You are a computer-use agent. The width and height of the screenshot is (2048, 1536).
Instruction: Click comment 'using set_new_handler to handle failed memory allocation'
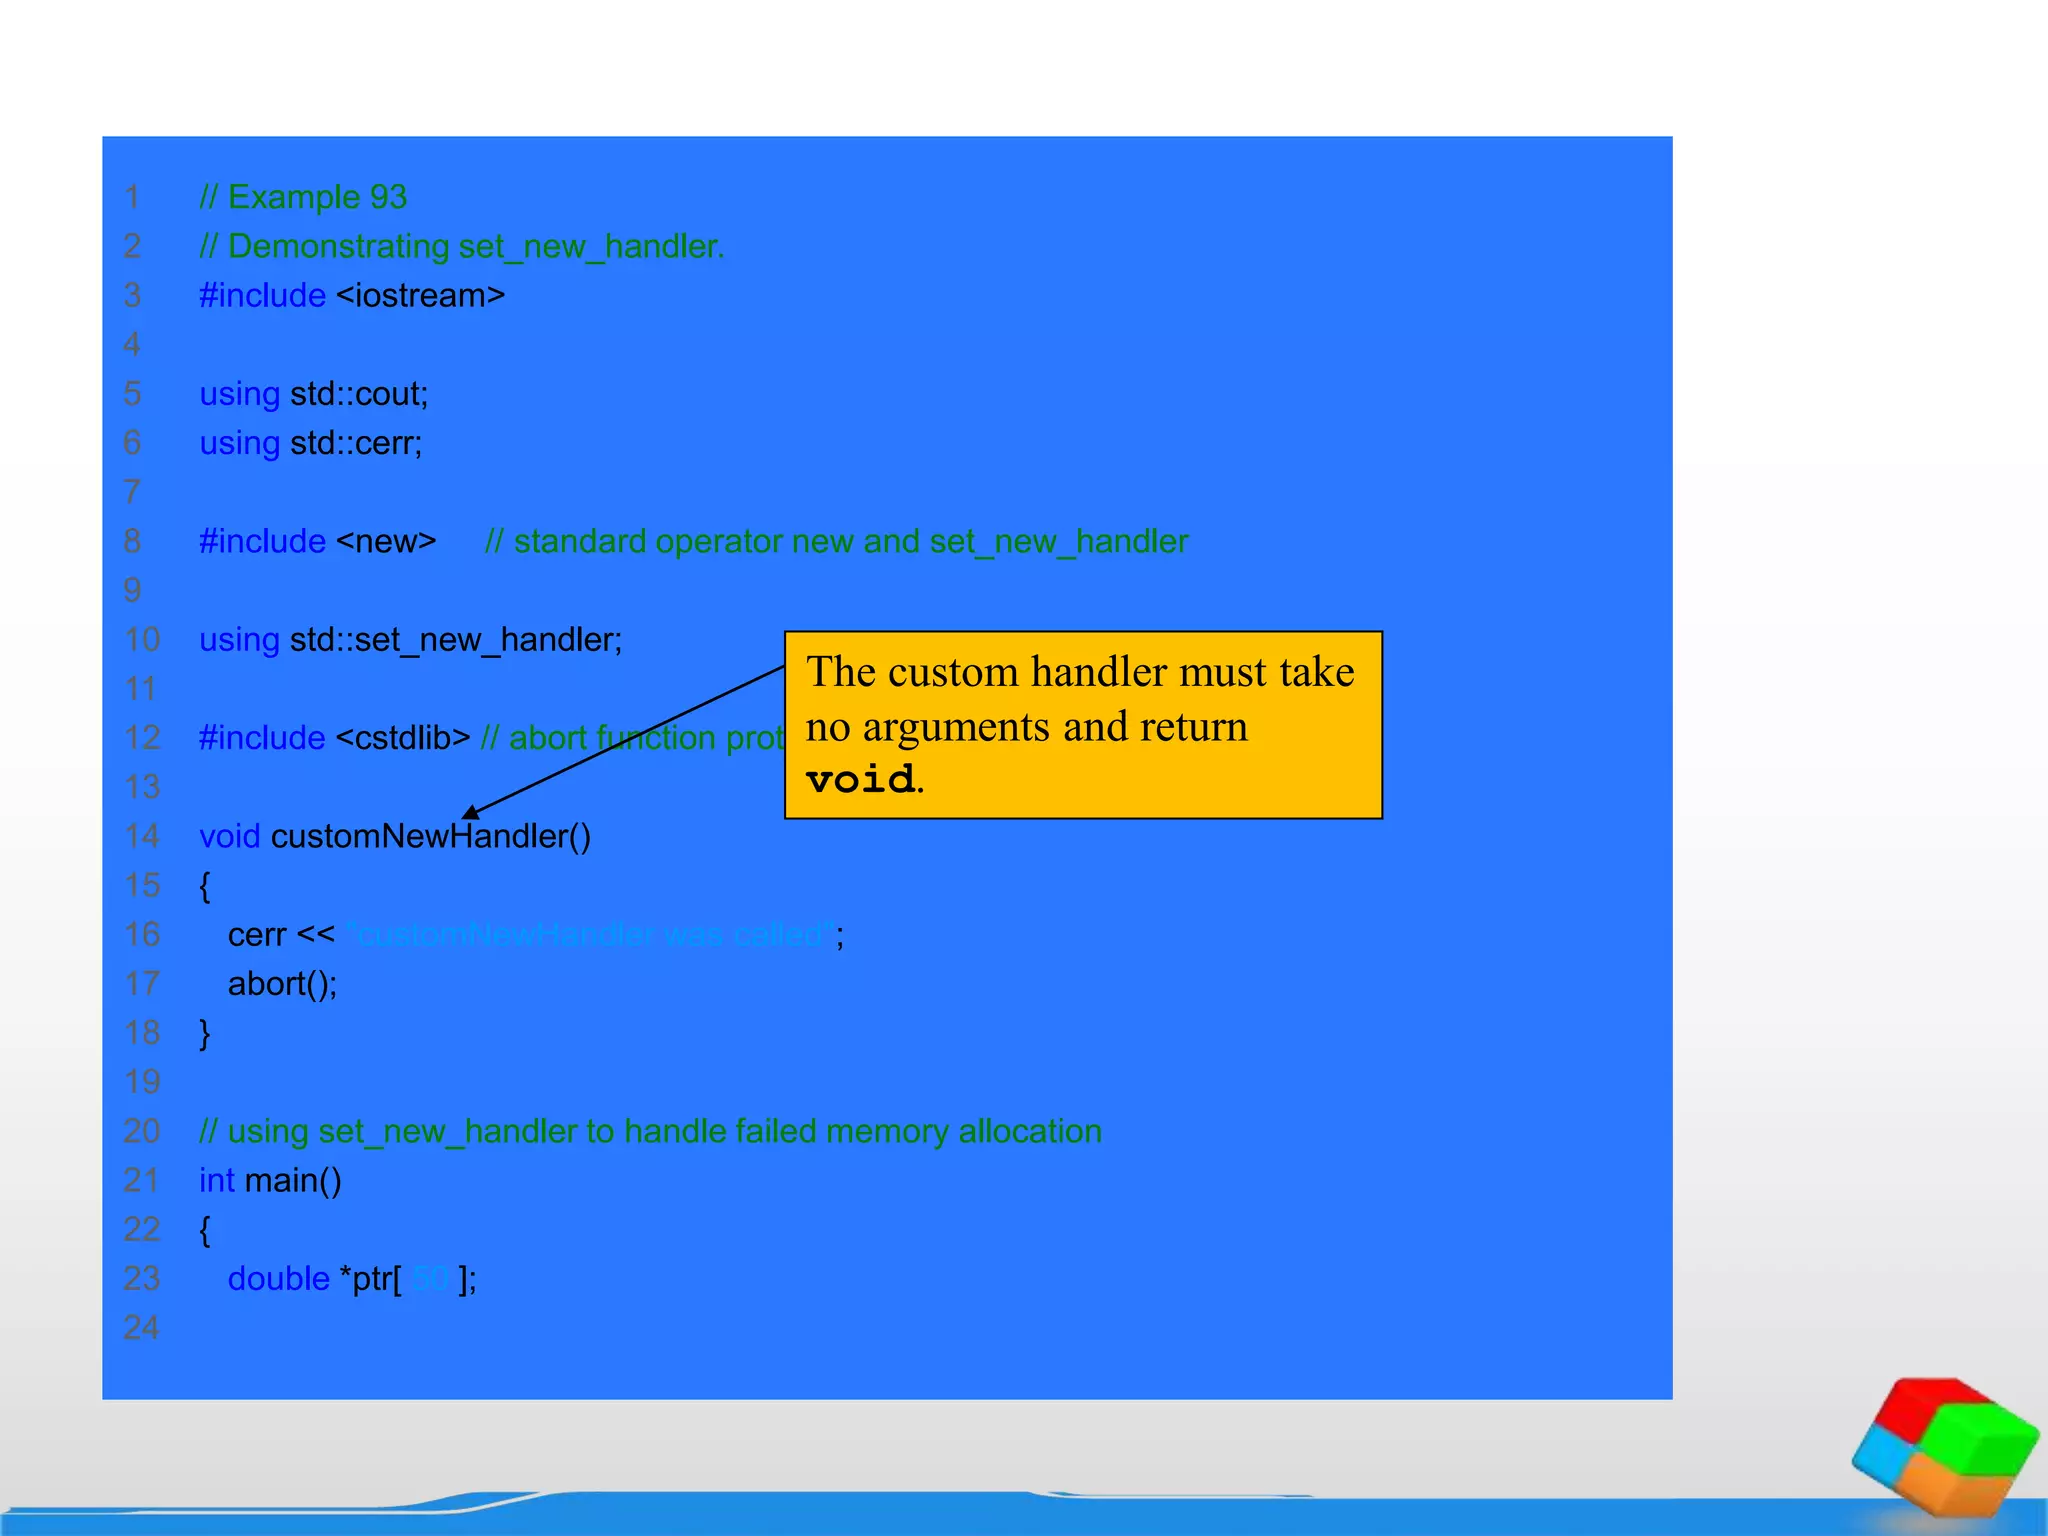coord(651,1131)
